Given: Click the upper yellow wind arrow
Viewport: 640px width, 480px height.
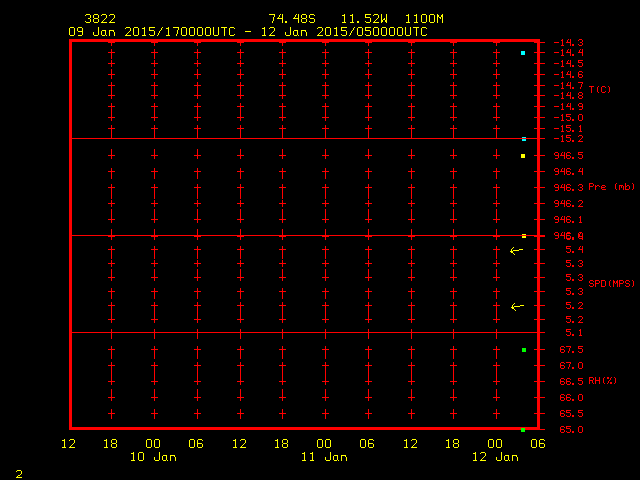Looking at the screenshot, I should 516,250.
